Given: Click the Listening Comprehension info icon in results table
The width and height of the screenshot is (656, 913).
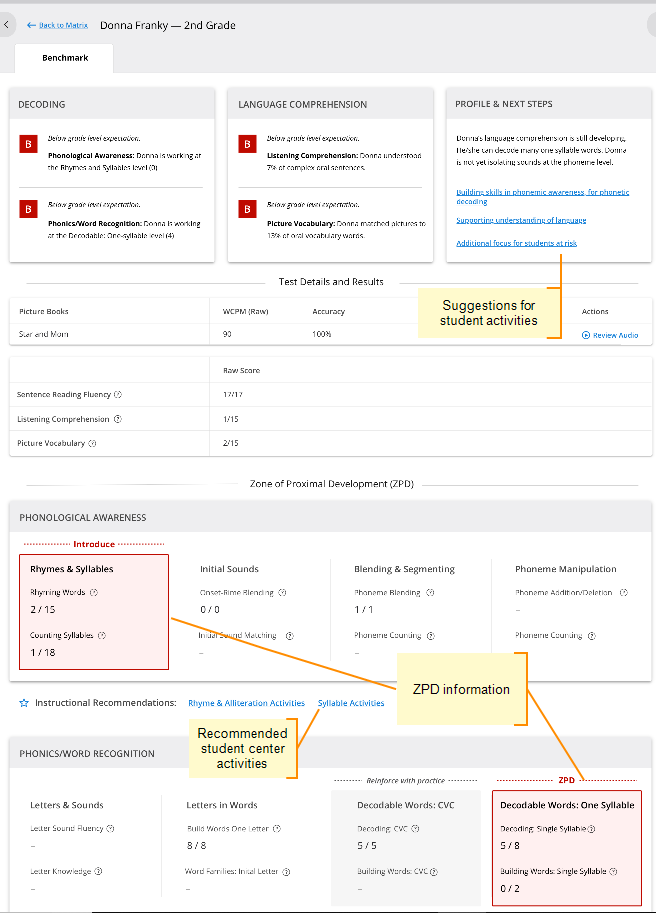Looking at the screenshot, I should pyautogui.click(x=118, y=419).
